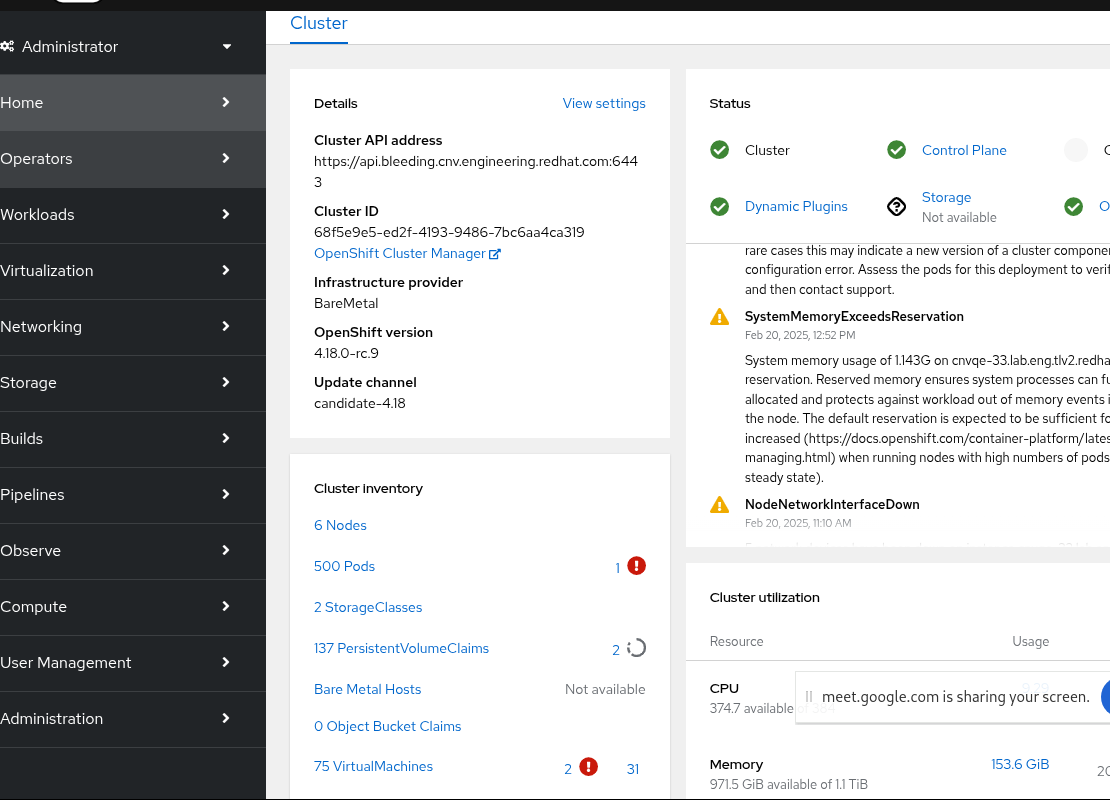Click the Administrator perspective gear icon

8,47
